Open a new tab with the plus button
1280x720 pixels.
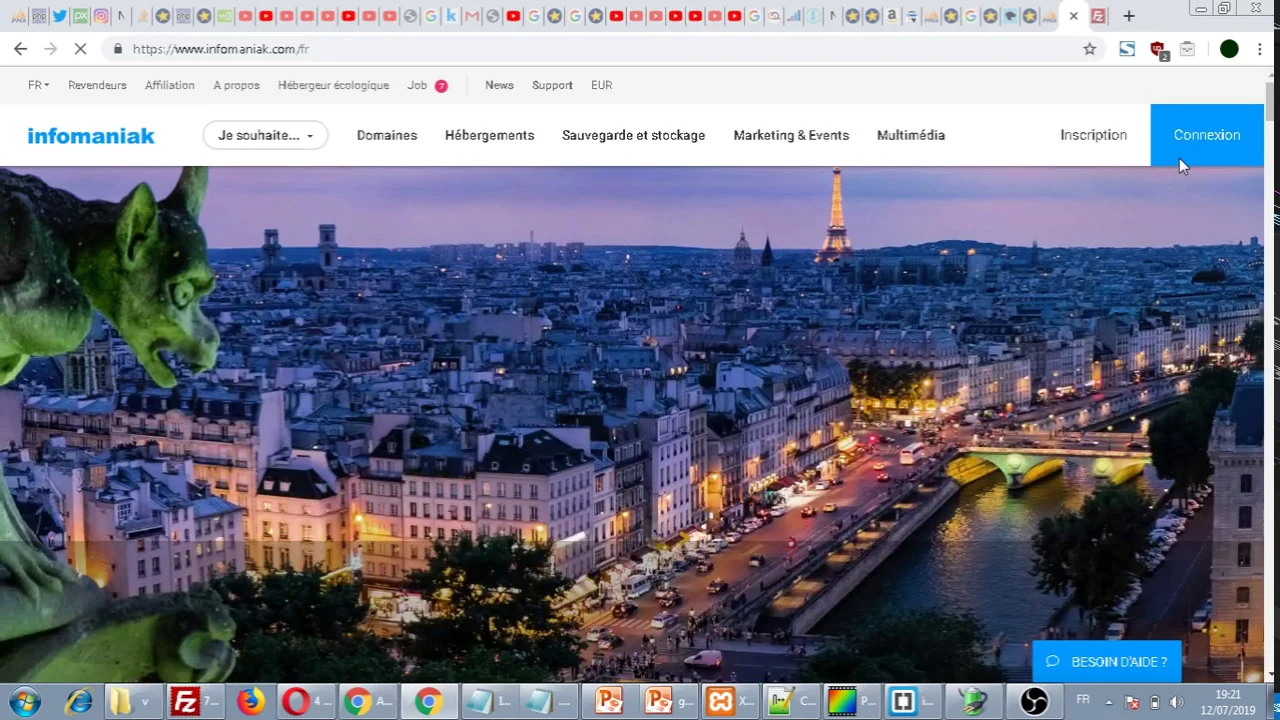click(1129, 16)
